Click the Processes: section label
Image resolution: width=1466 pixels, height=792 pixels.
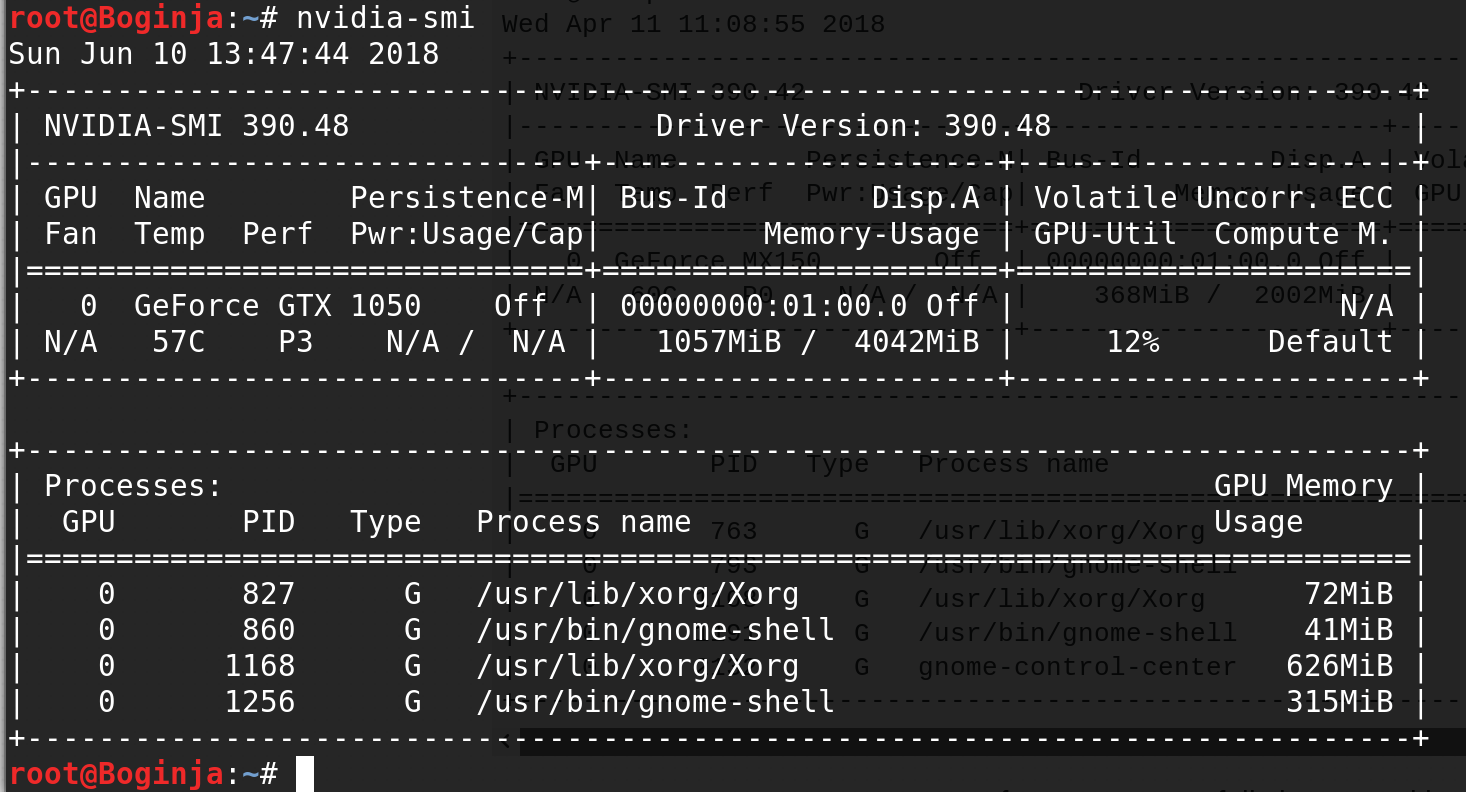pyautogui.click(x=134, y=486)
